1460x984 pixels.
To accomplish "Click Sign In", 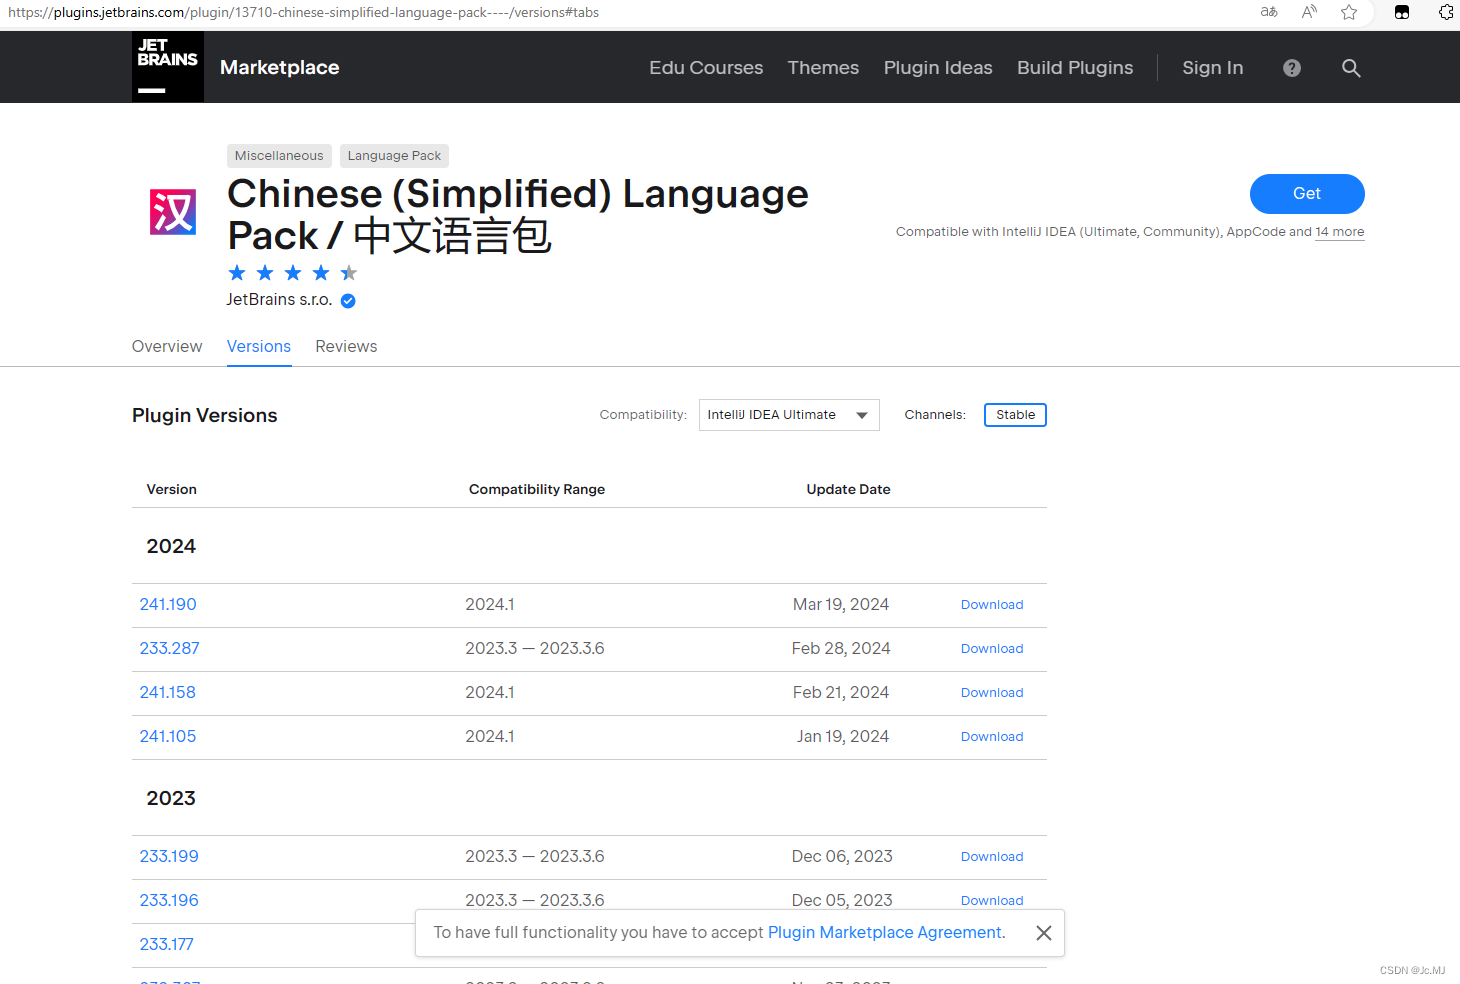I will pos(1212,68).
